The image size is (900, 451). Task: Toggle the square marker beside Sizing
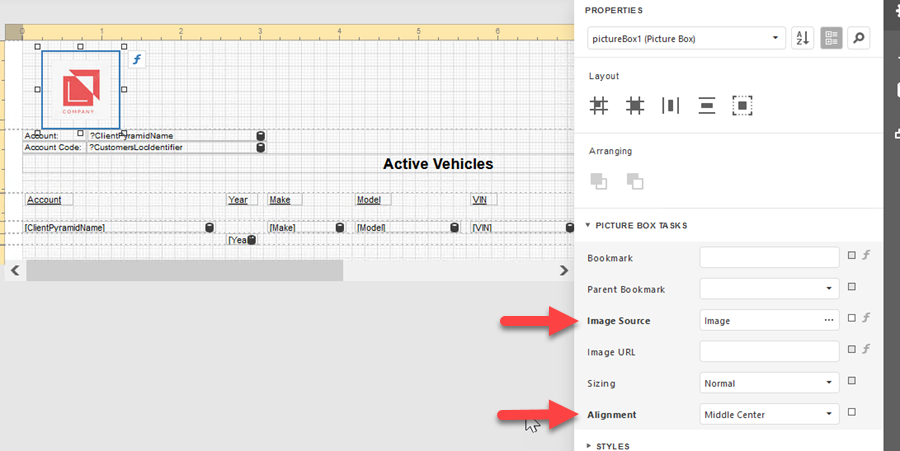tap(851, 381)
